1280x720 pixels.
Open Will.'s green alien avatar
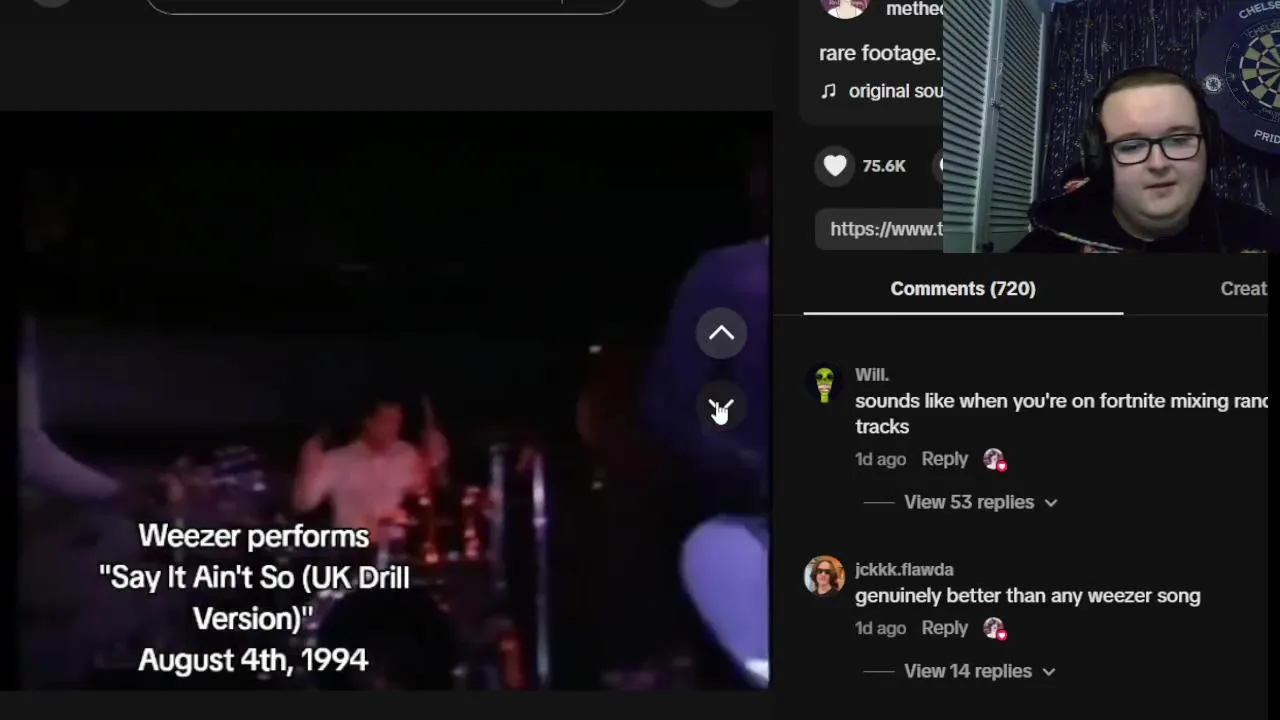pyautogui.click(x=824, y=385)
